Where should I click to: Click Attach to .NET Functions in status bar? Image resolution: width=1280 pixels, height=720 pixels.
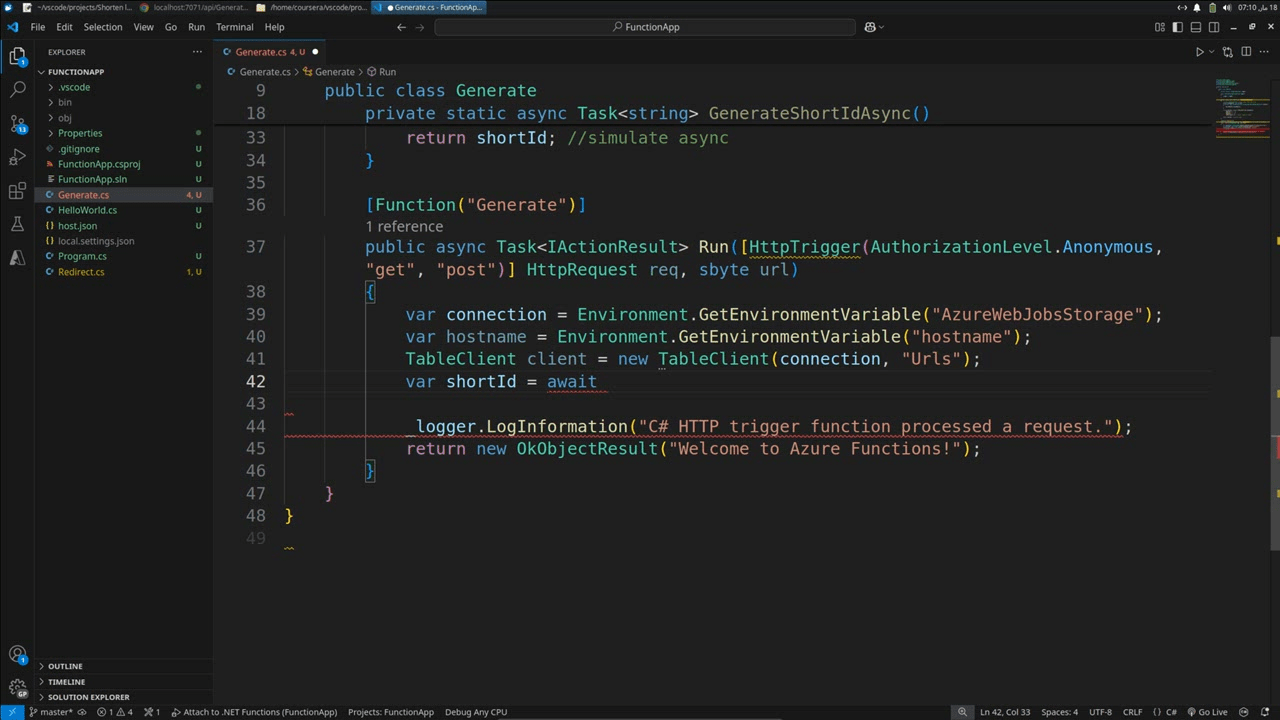click(258, 712)
